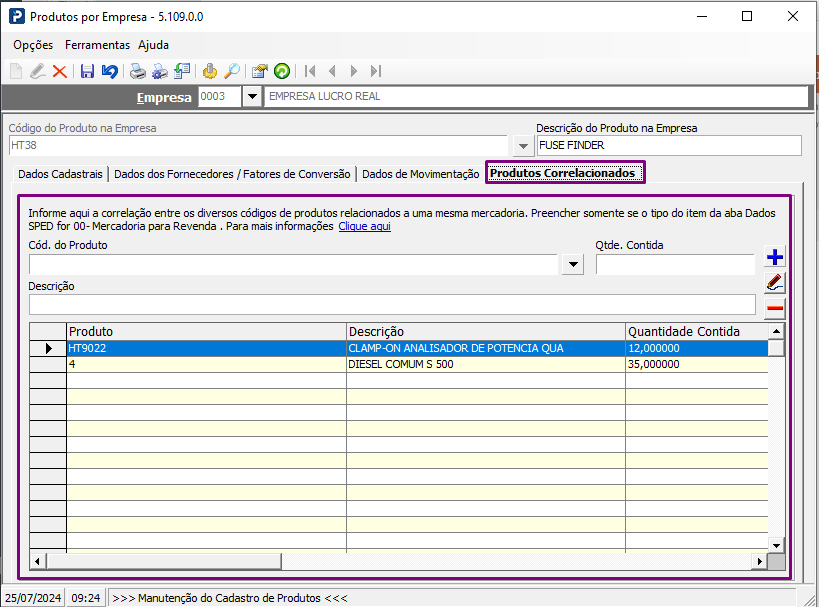Screen dimensions: 819x607
Task: Go to the last record arrow
Action: tap(376, 71)
